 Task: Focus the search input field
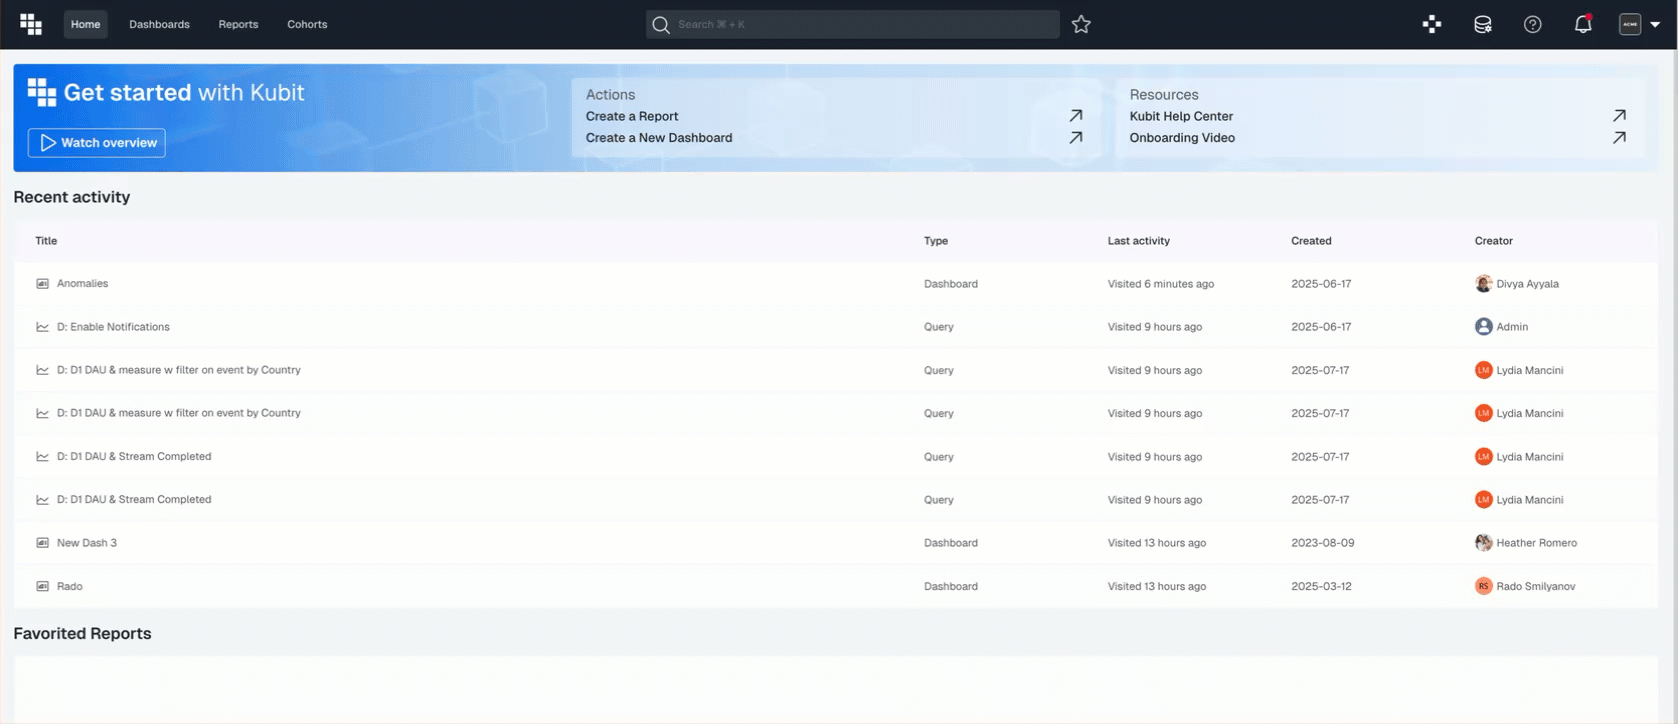pos(853,24)
